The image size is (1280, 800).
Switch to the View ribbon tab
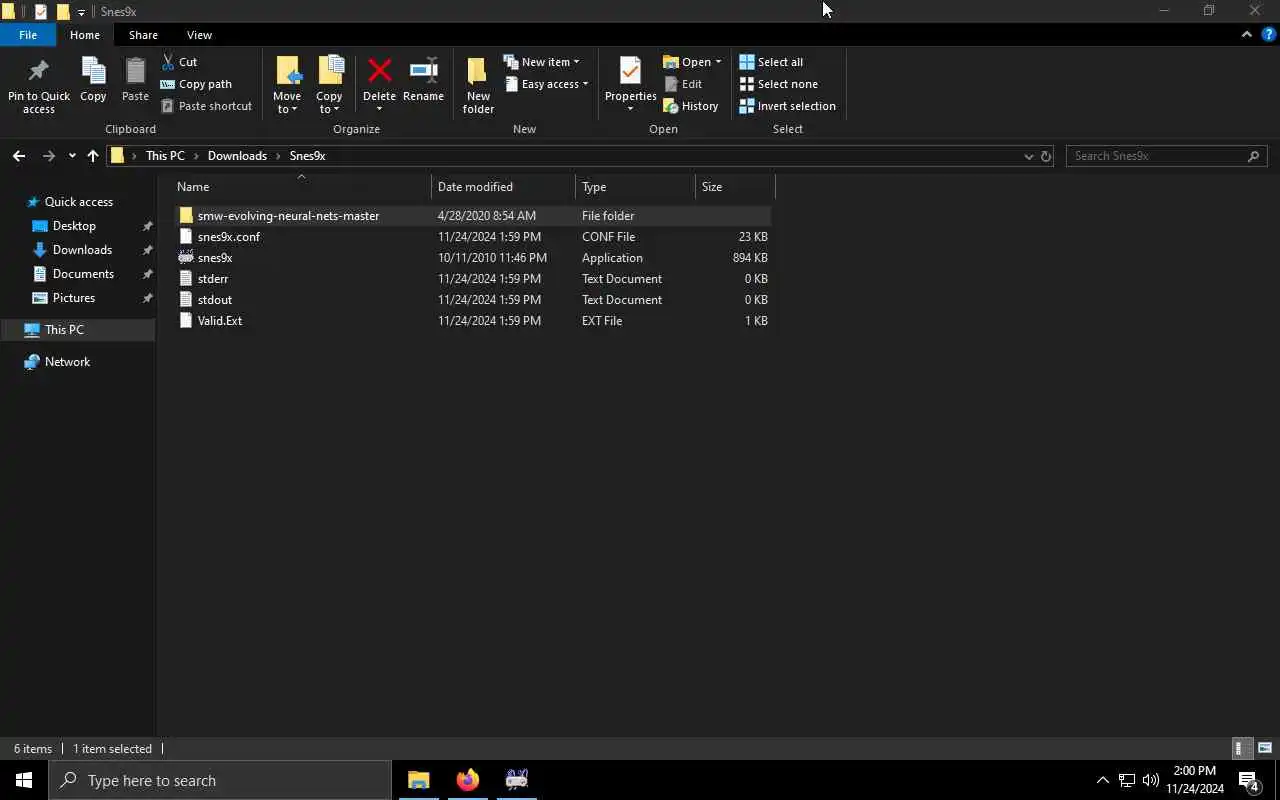(x=199, y=35)
